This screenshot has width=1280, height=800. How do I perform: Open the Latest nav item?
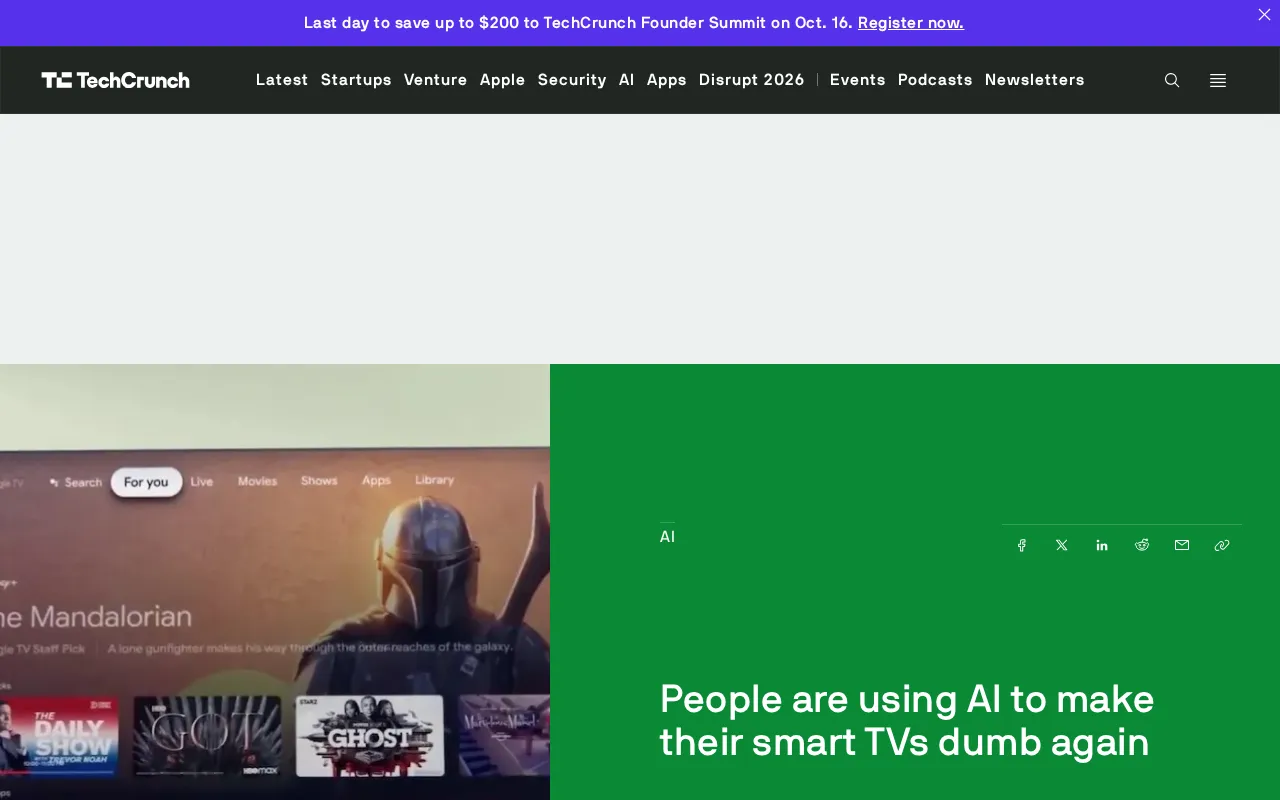click(282, 80)
